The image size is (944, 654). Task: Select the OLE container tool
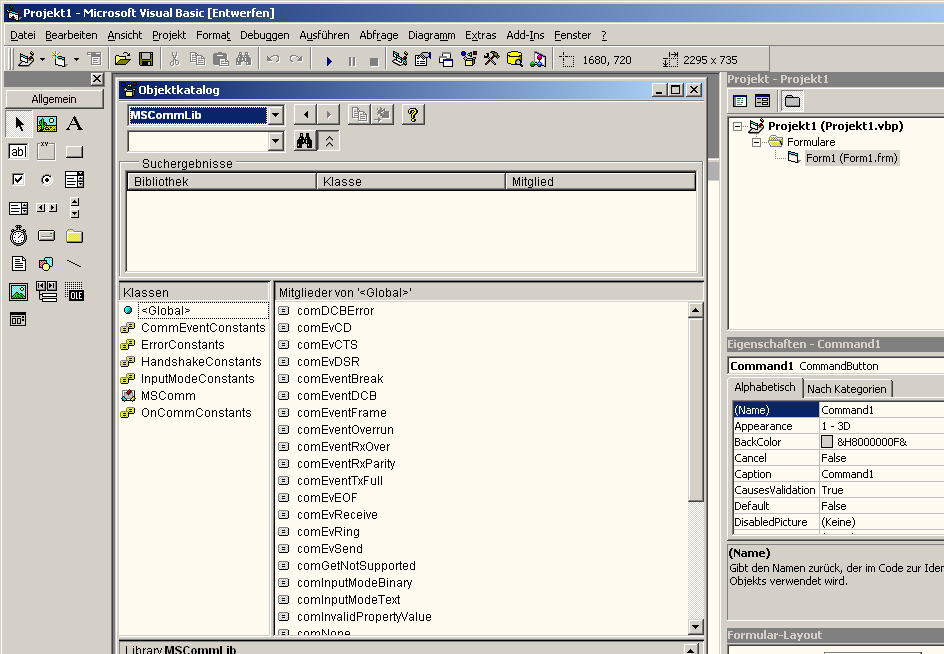74,291
